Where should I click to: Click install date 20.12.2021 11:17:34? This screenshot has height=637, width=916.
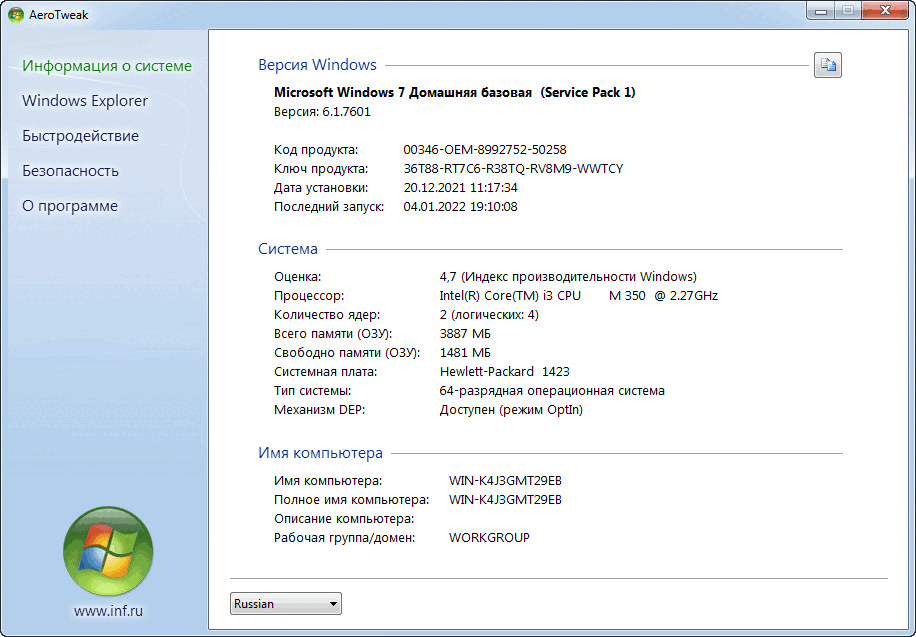(x=460, y=188)
